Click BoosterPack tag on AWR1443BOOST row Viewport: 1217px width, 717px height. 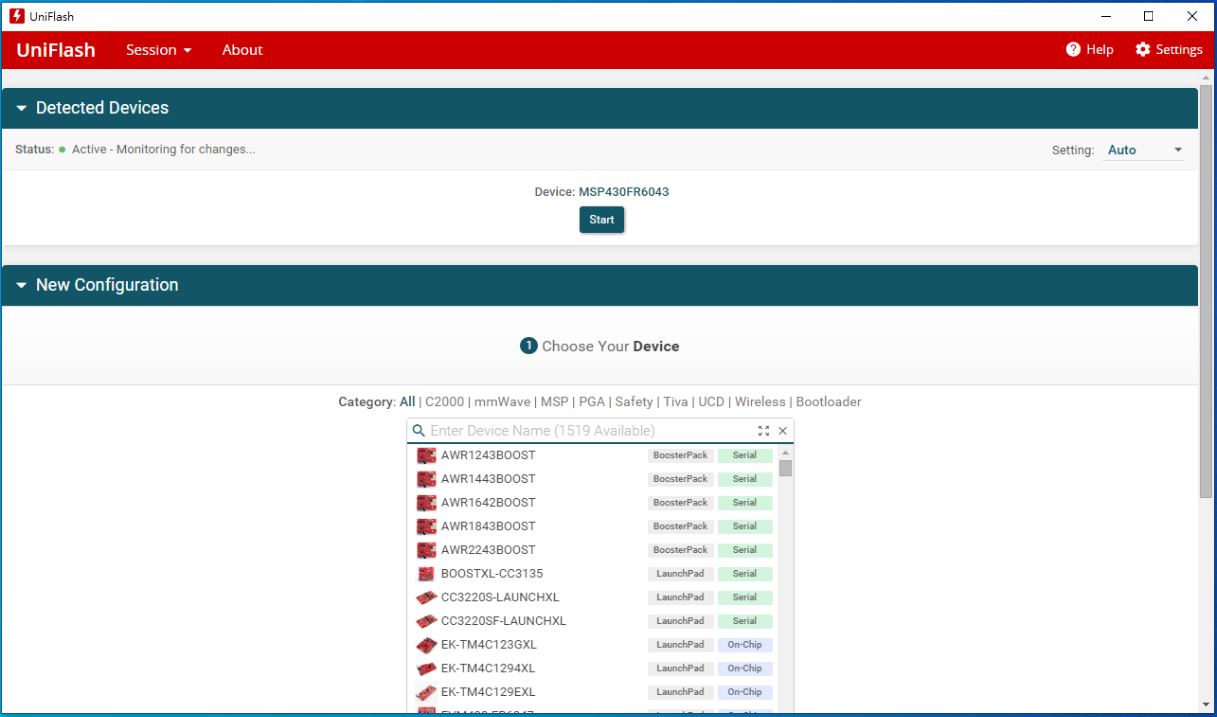(680, 479)
